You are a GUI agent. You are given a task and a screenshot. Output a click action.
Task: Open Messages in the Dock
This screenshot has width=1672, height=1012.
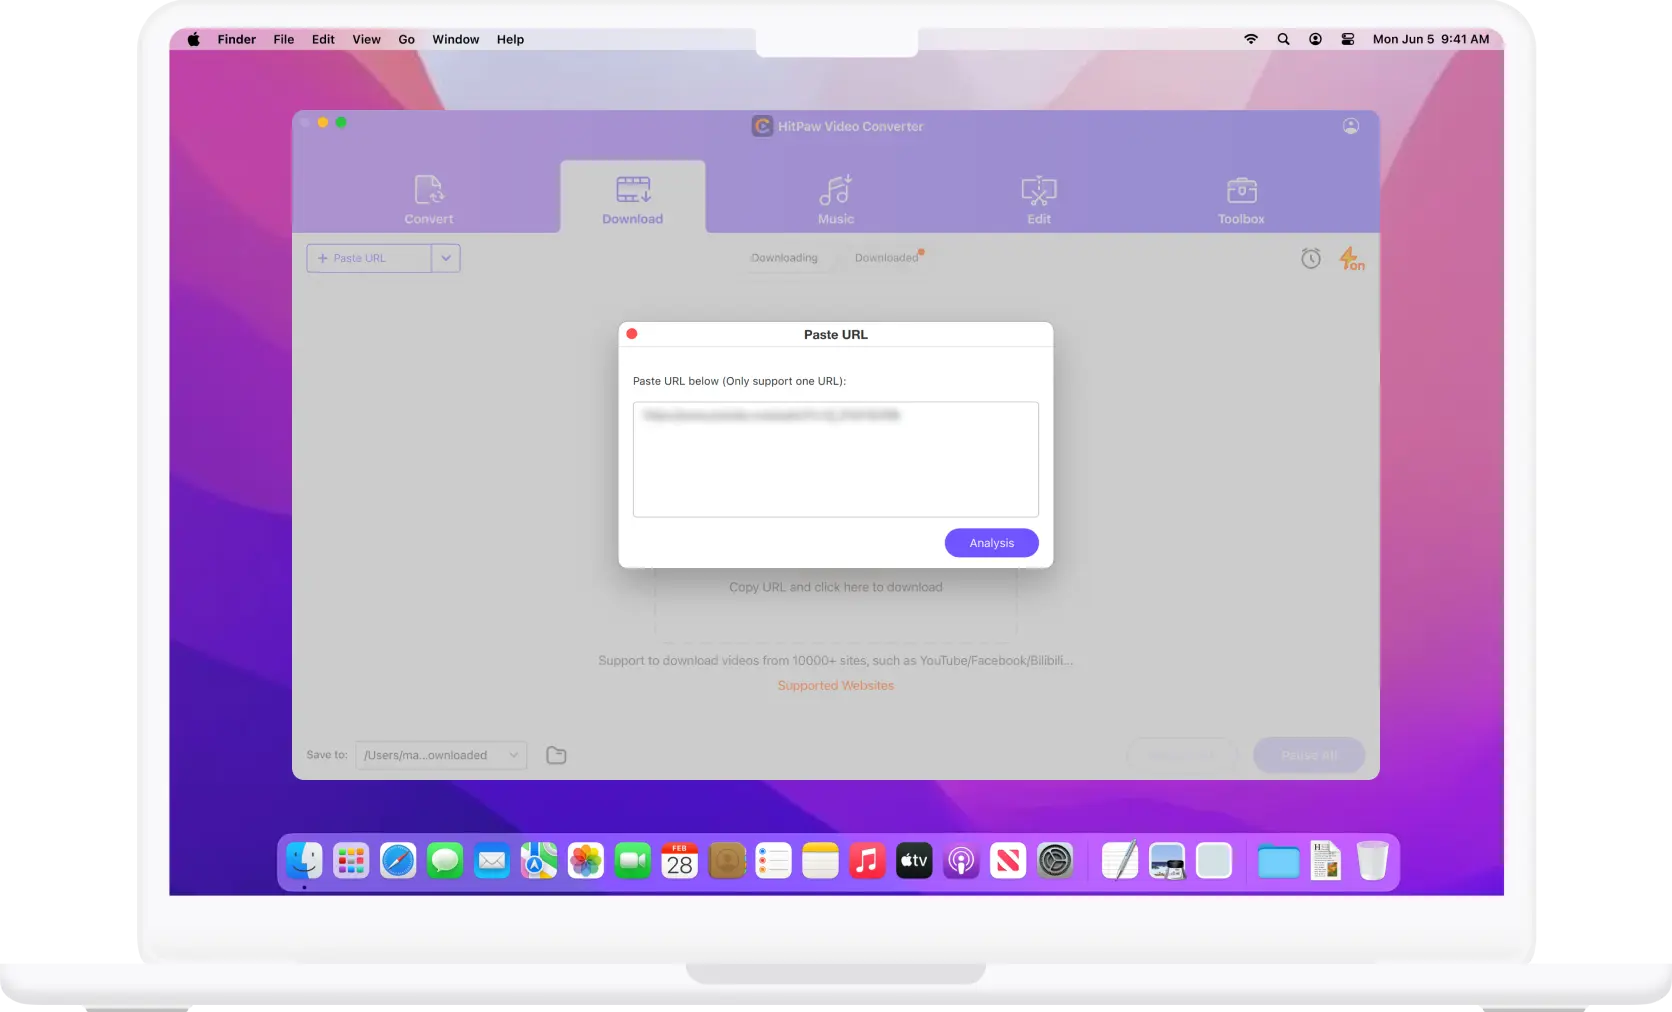(445, 861)
